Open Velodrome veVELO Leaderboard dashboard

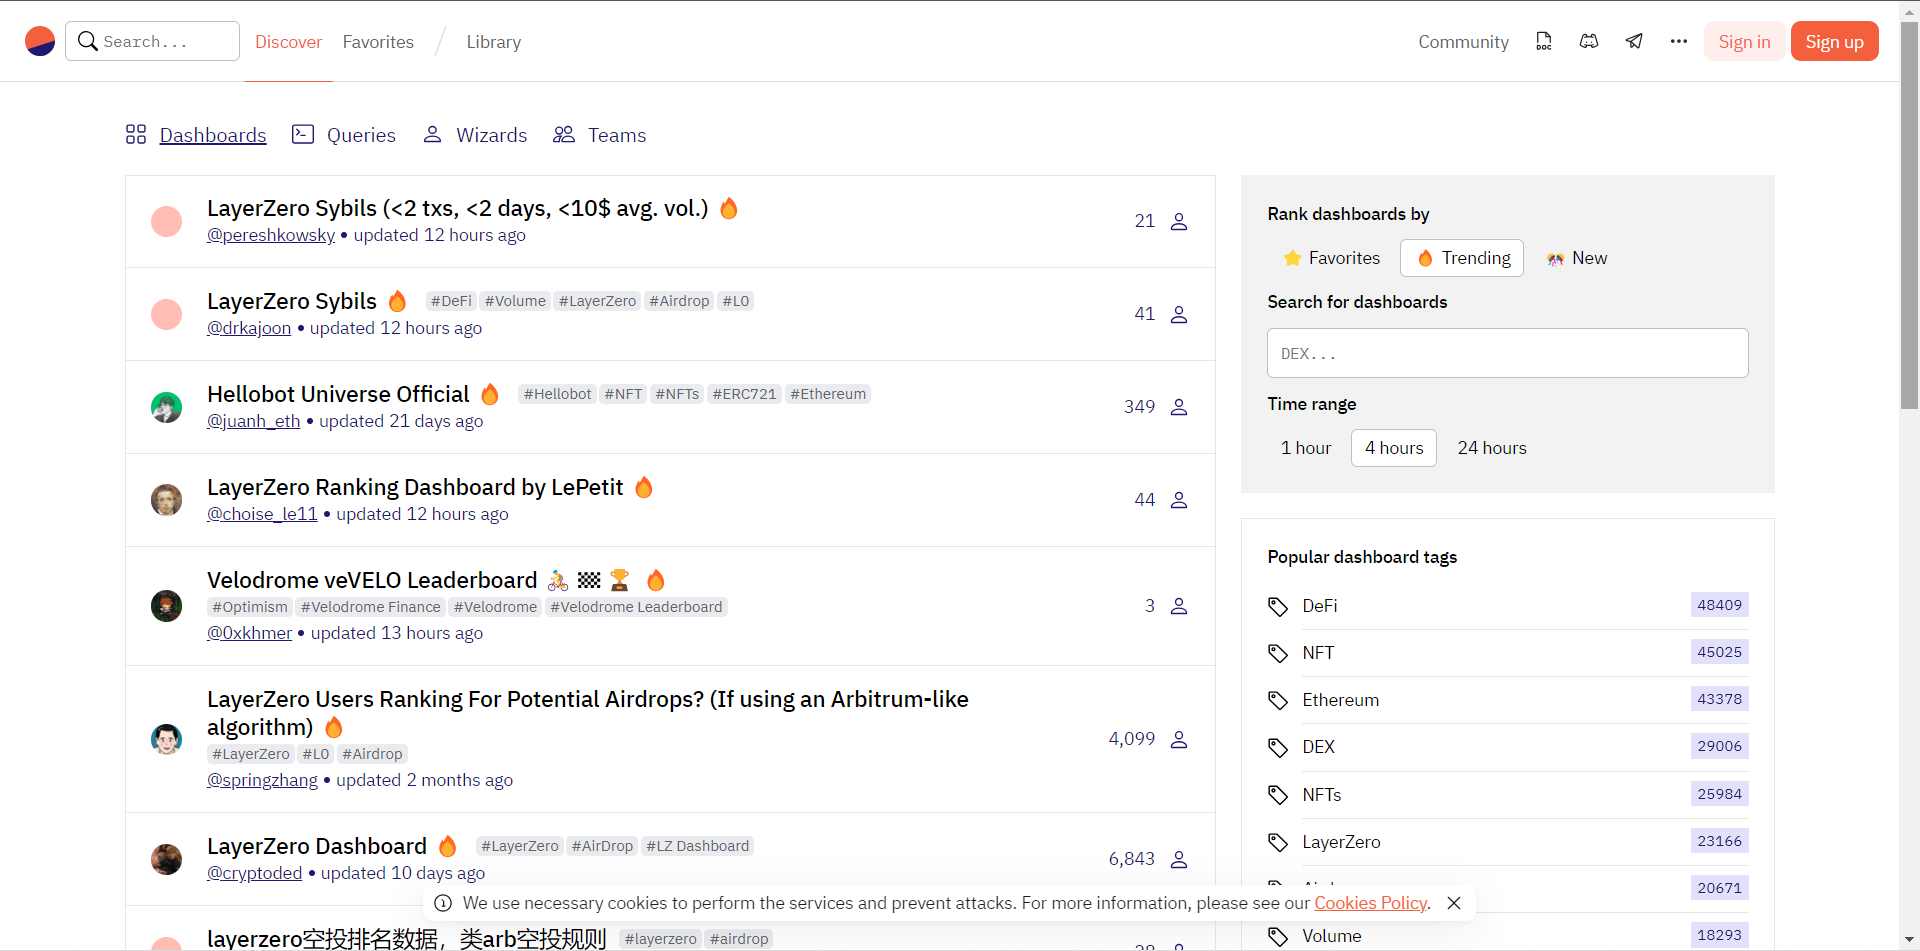click(372, 580)
